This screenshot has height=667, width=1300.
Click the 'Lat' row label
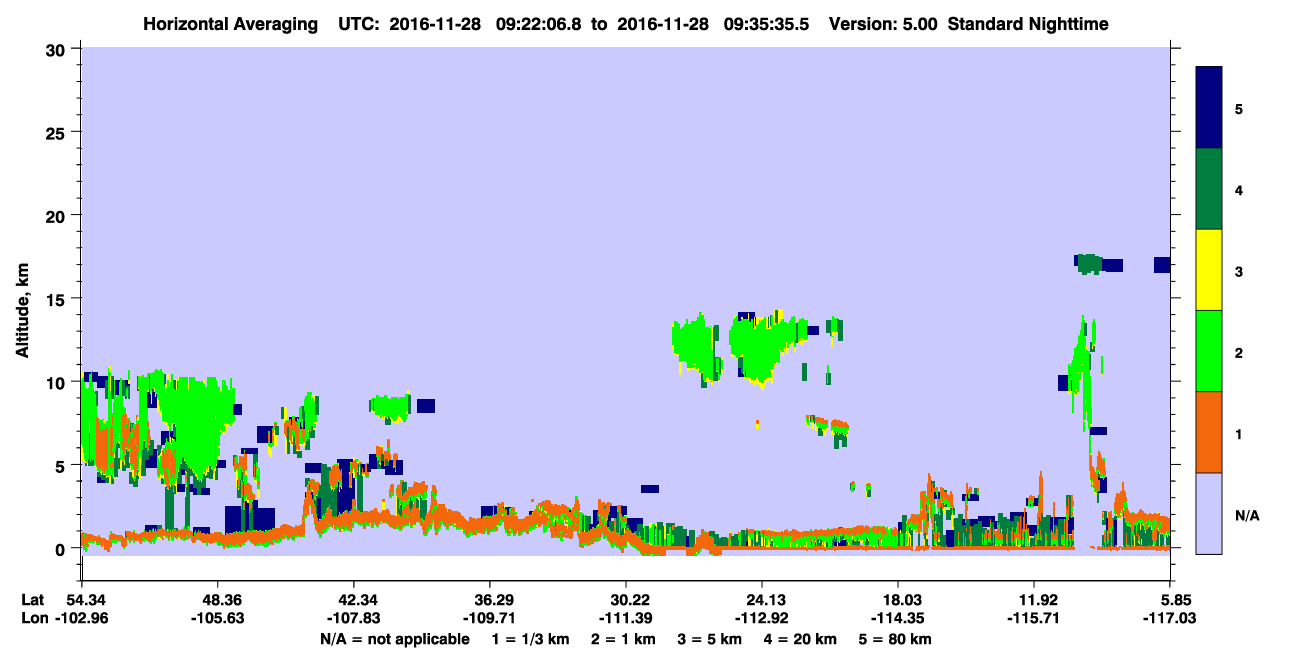coord(33,600)
